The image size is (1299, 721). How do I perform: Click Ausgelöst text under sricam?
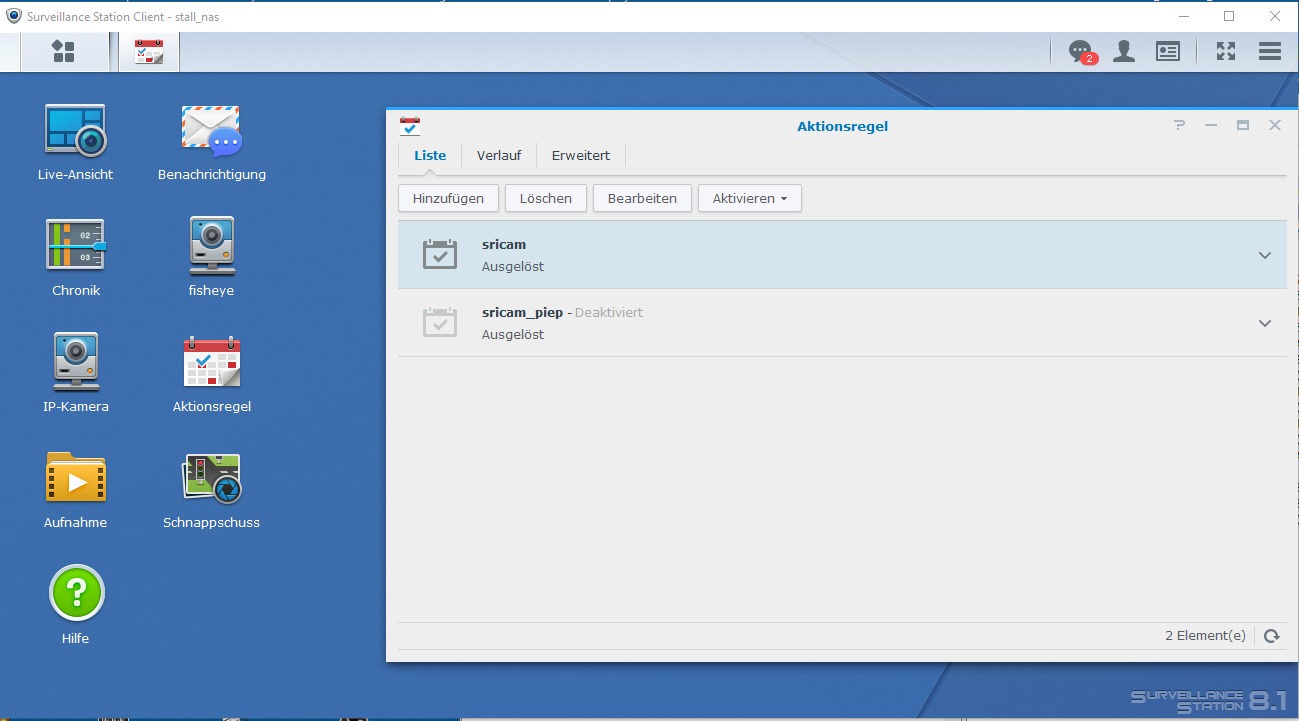[513, 267]
